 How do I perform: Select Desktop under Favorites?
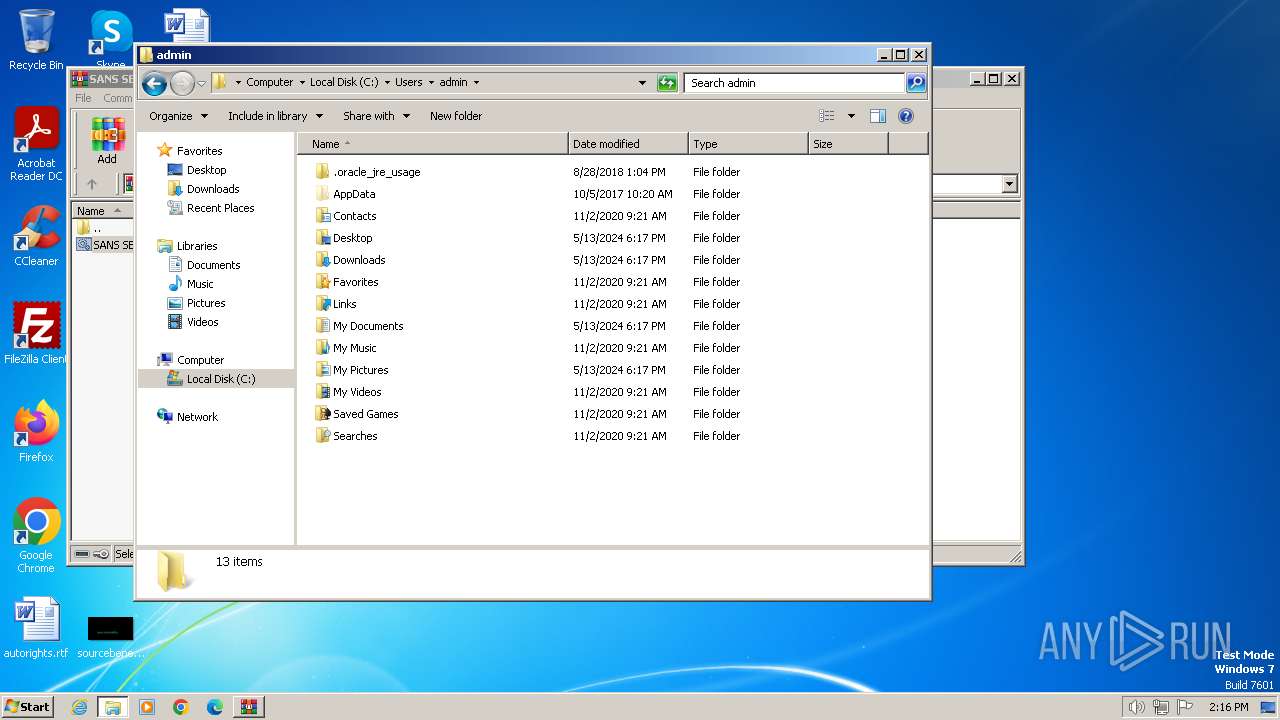[206, 170]
